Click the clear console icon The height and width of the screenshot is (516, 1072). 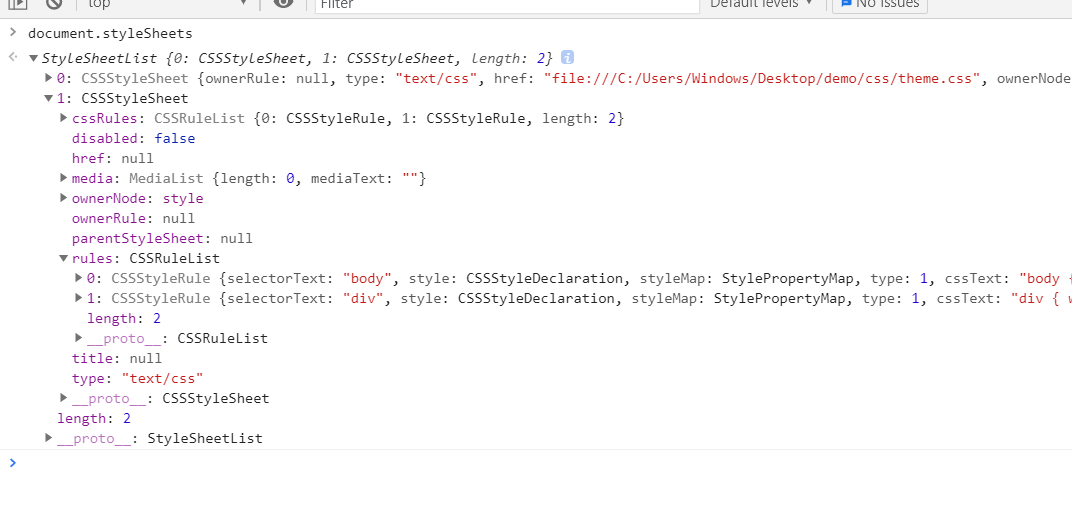54,4
